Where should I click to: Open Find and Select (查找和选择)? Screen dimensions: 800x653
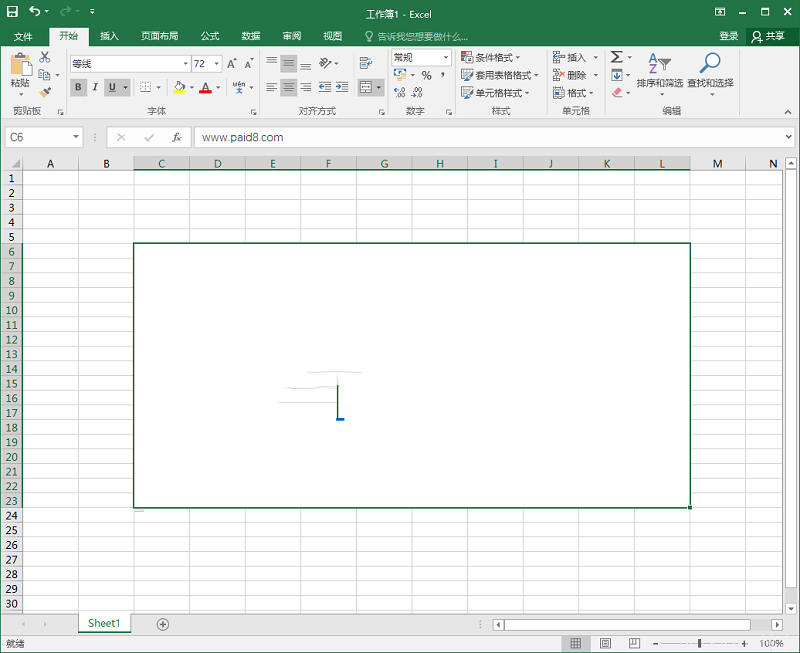(710, 74)
